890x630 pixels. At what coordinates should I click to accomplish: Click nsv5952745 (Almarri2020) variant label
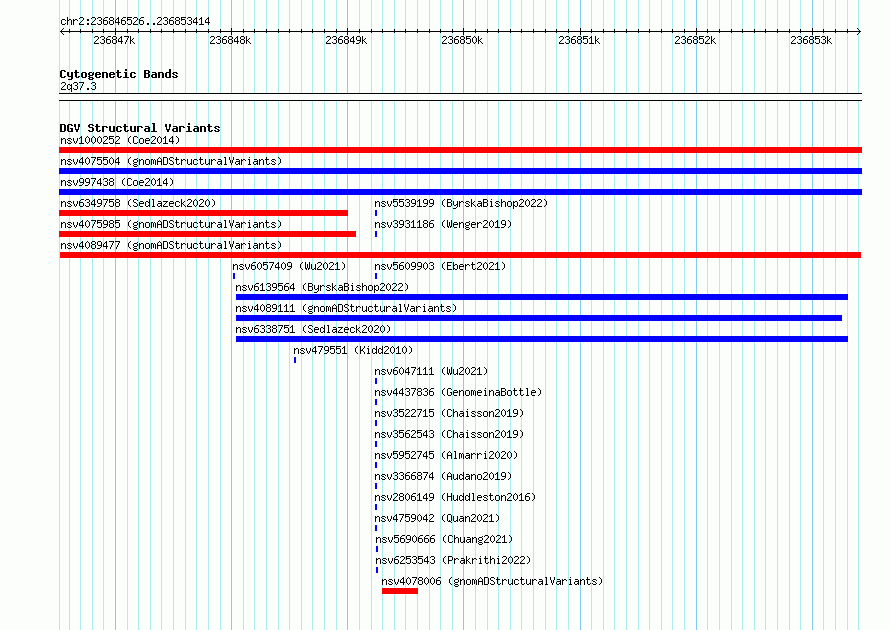tap(446, 455)
